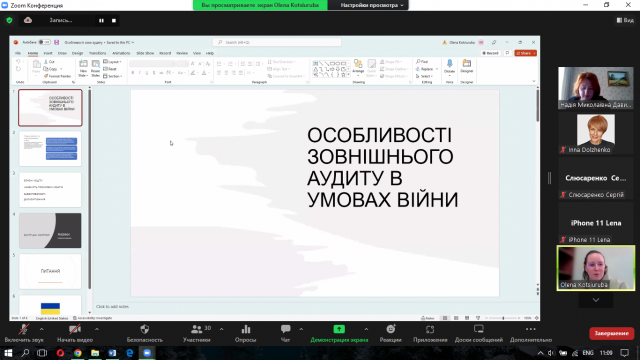The height and width of the screenshot is (360, 640).
Task: Click the red Share button
Action: [525, 53]
